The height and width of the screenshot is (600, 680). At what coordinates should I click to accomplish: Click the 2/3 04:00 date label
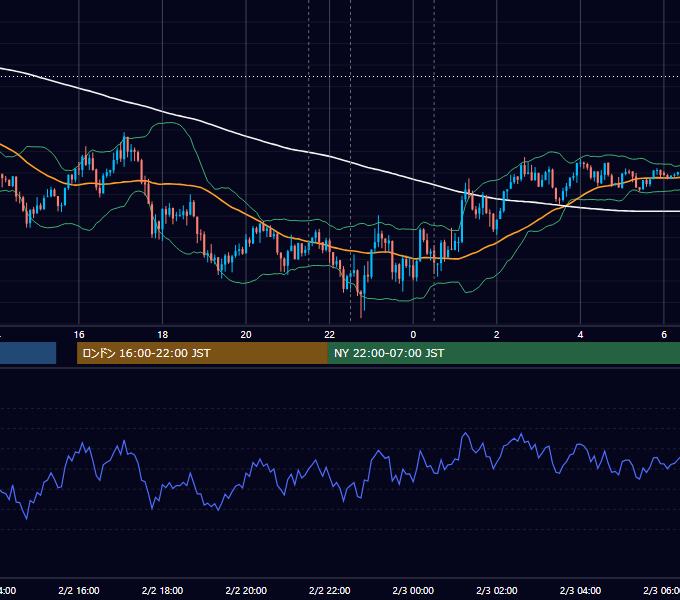[x=580, y=590]
